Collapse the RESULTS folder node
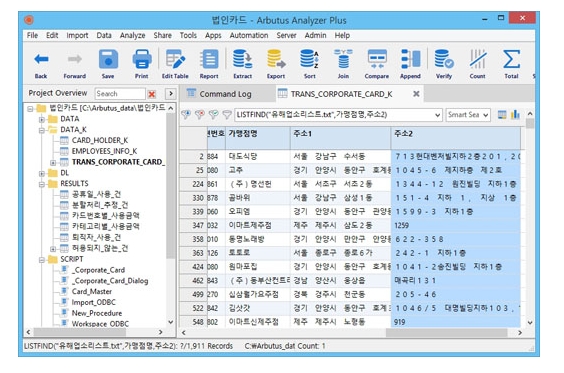The image size is (564, 373). 42,184
